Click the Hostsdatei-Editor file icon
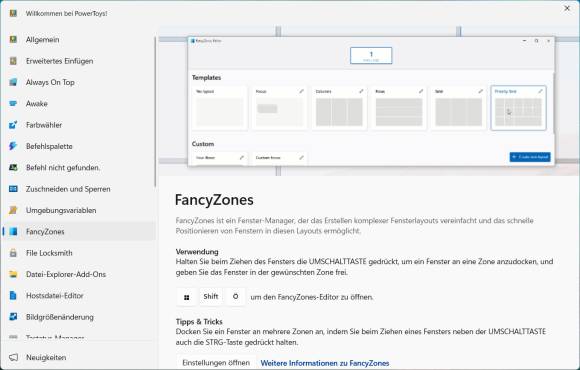 click(x=13, y=296)
